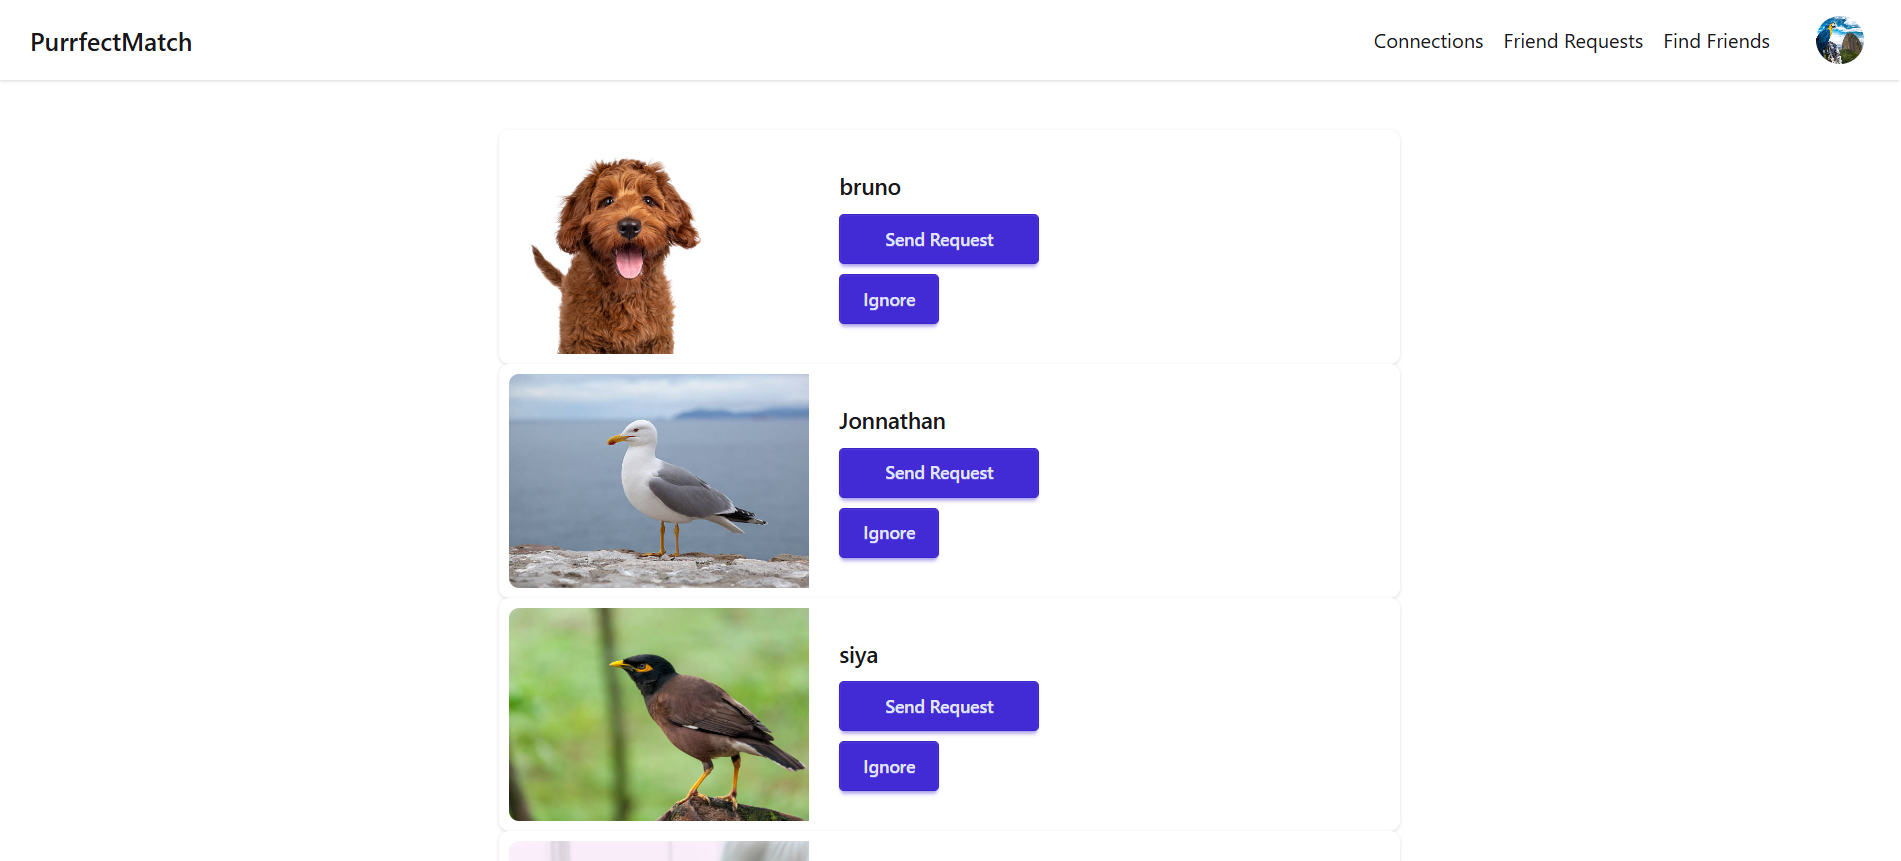Image resolution: width=1901 pixels, height=861 pixels.
Task: Click the name bruno
Action: click(870, 187)
